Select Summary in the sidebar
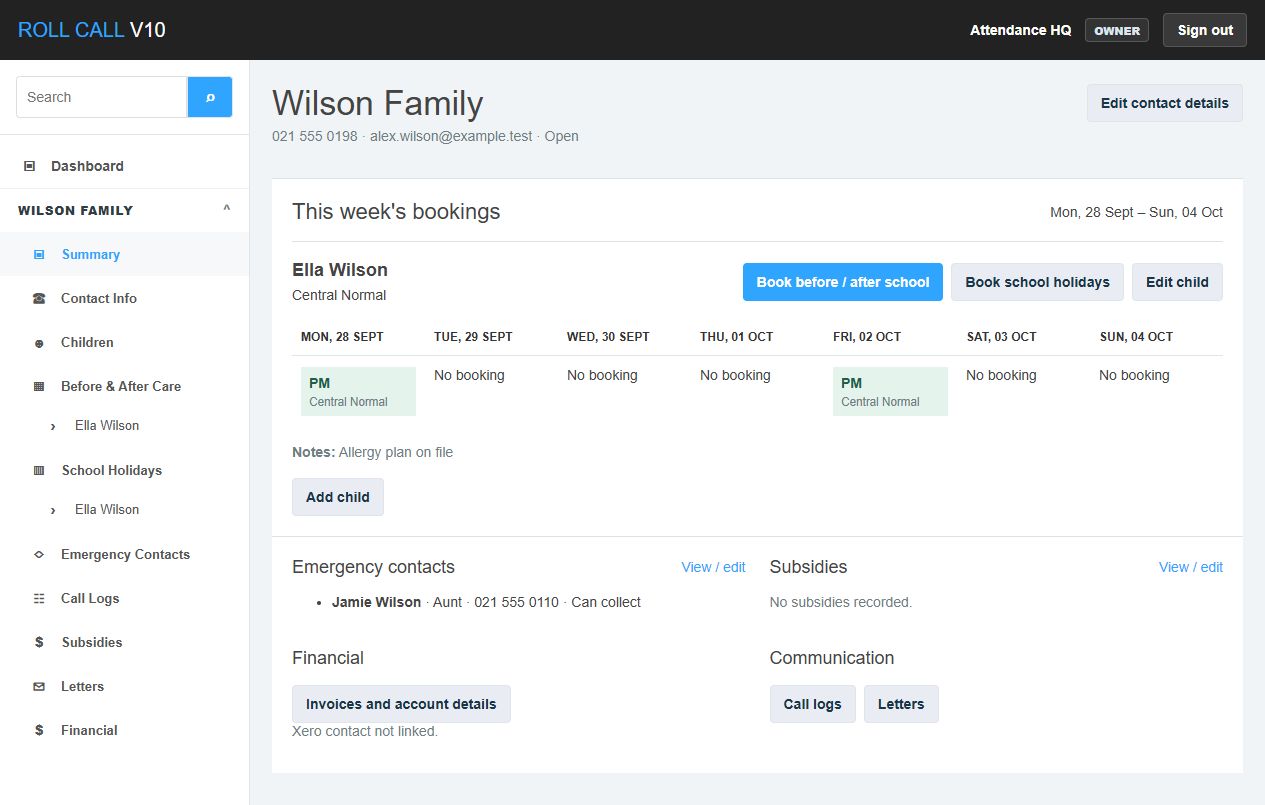The image size is (1265, 805). point(124,254)
